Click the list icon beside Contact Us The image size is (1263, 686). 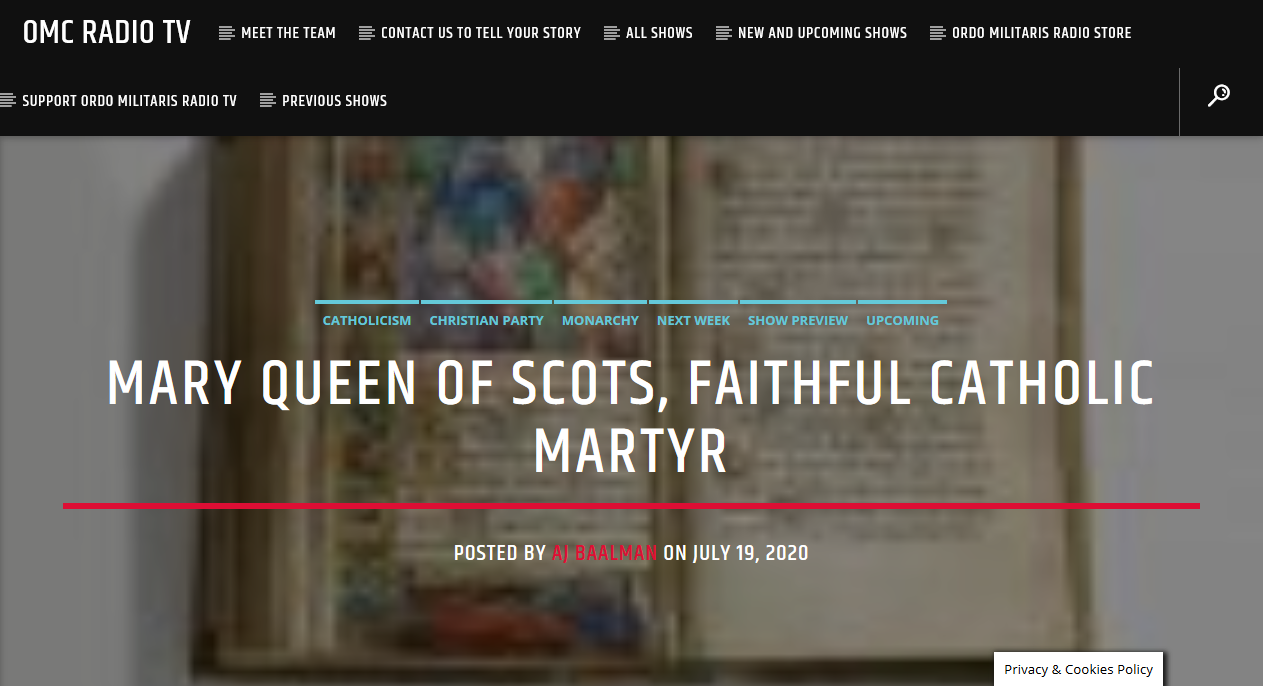[x=367, y=33]
